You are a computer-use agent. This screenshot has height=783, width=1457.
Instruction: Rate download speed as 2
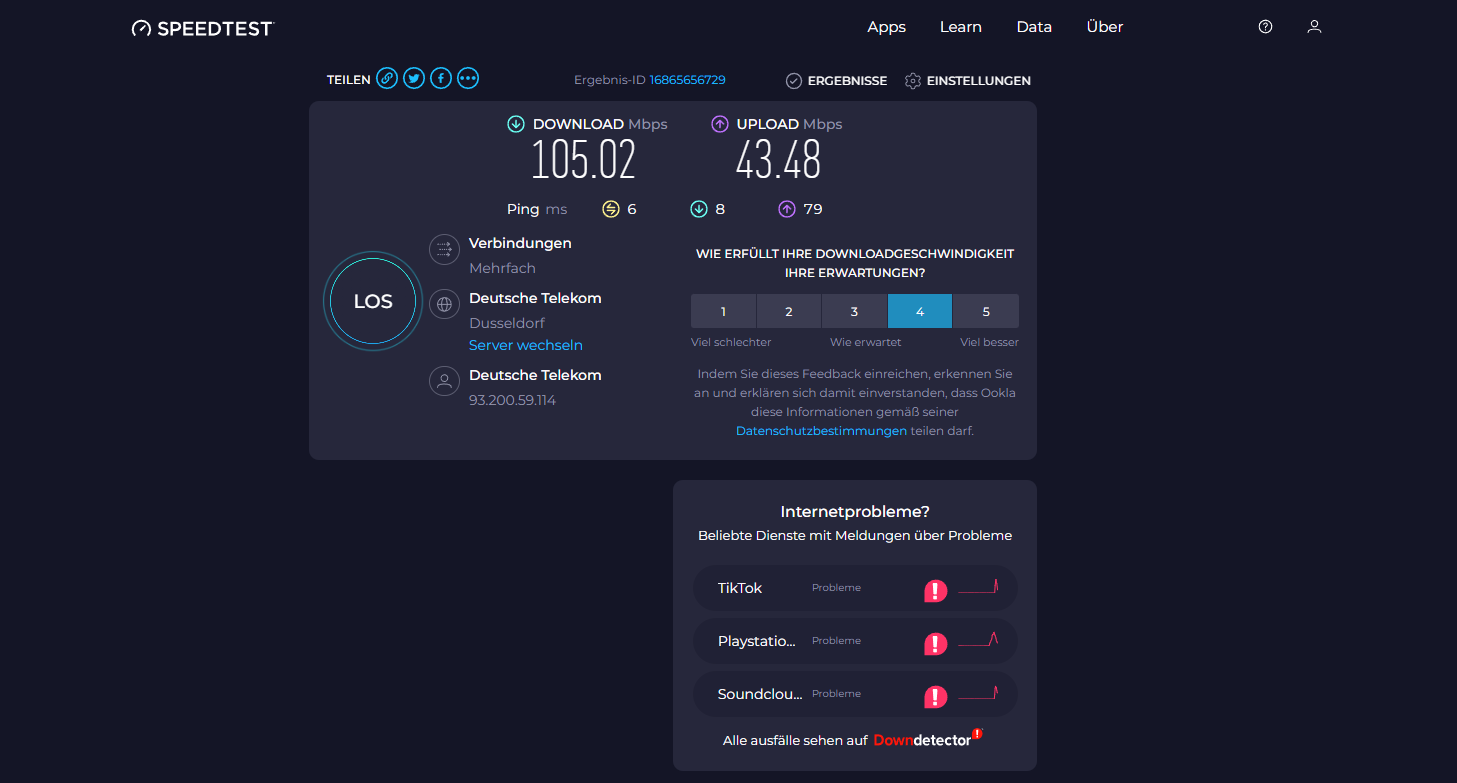(789, 311)
